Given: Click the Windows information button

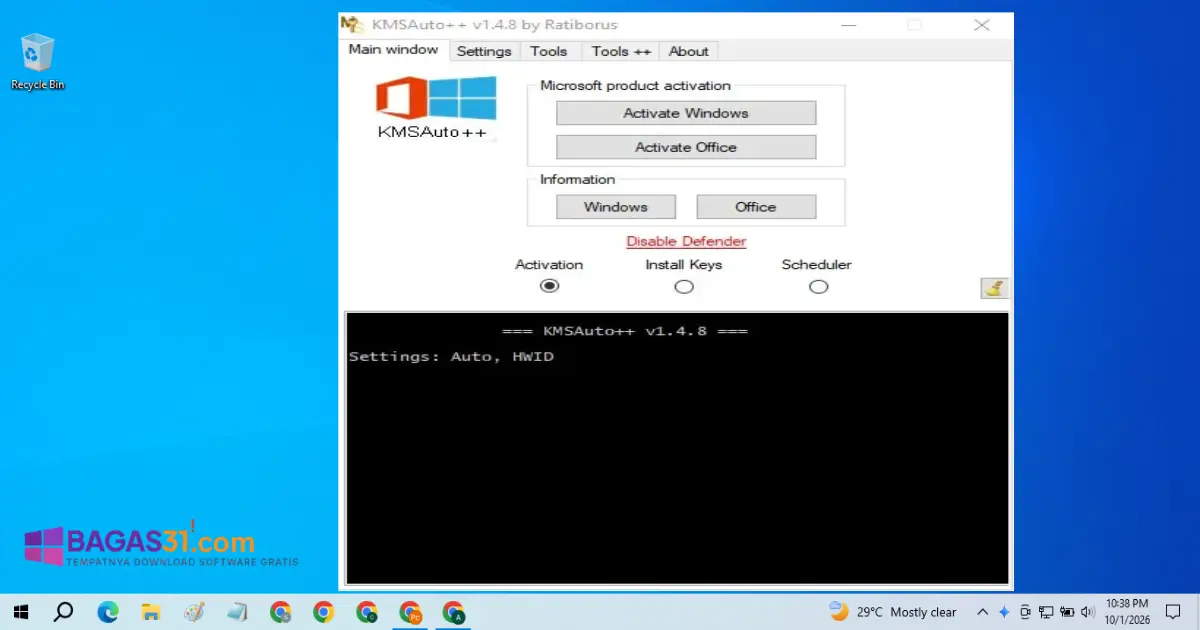Looking at the screenshot, I should (616, 207).
